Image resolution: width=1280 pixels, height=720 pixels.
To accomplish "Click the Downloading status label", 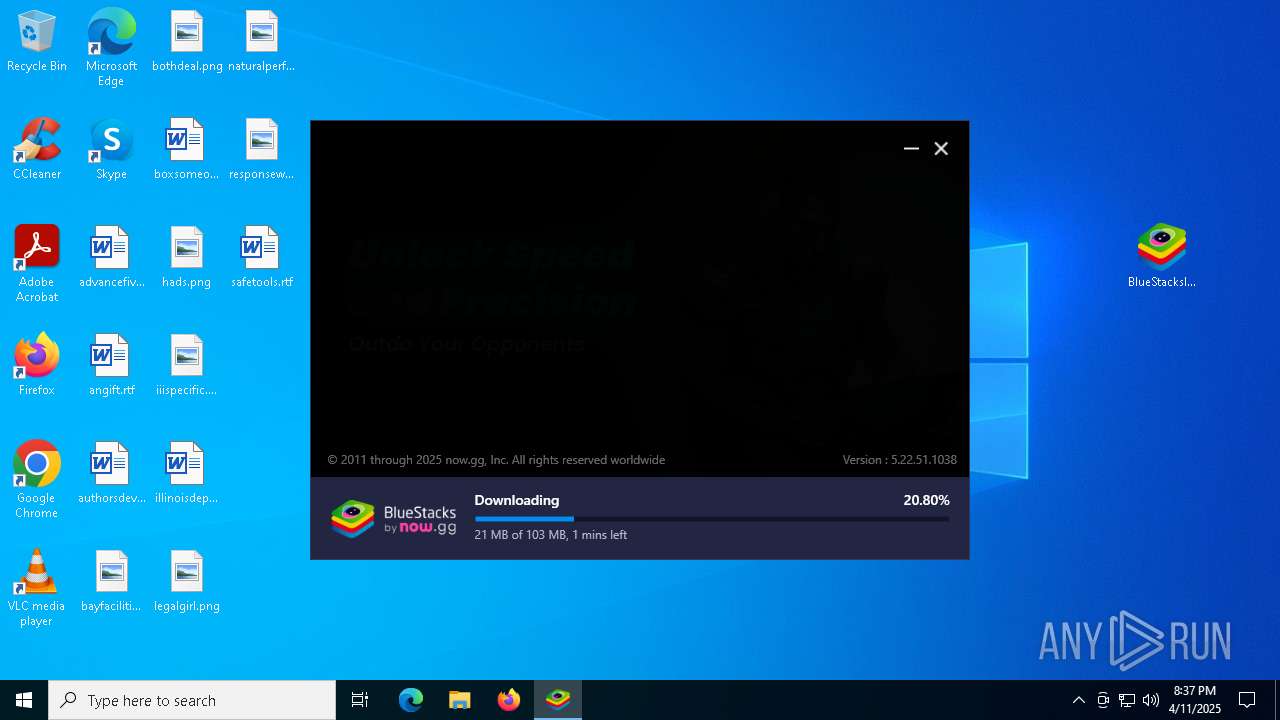I will pos(517,500).
